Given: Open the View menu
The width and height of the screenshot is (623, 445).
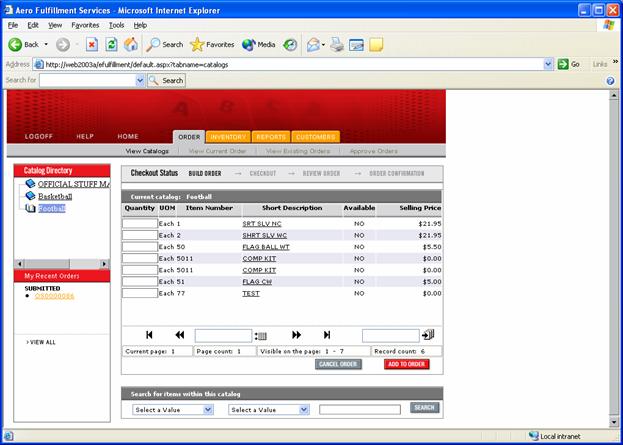Looking at the screenshot, I should (55, 25).
